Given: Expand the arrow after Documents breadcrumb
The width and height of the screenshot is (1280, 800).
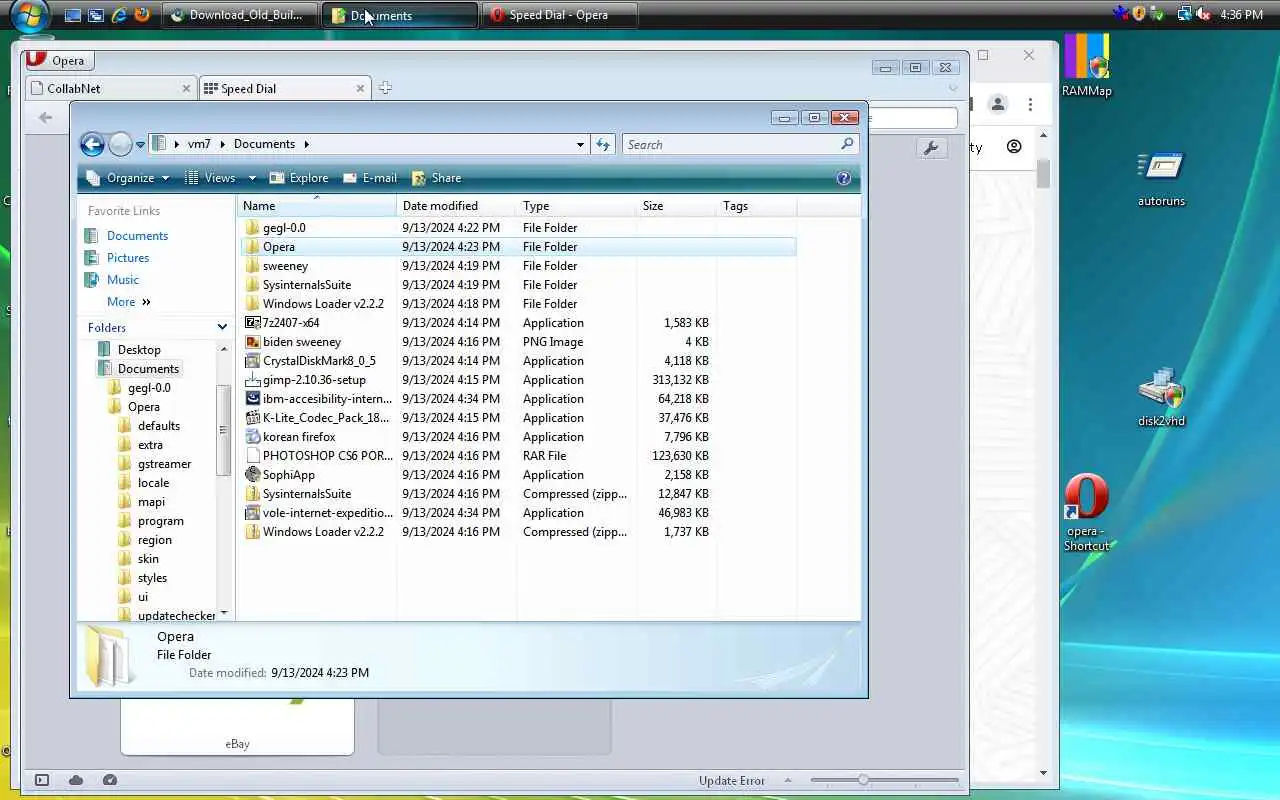Looking at the screenshot, I should [306, 144].
